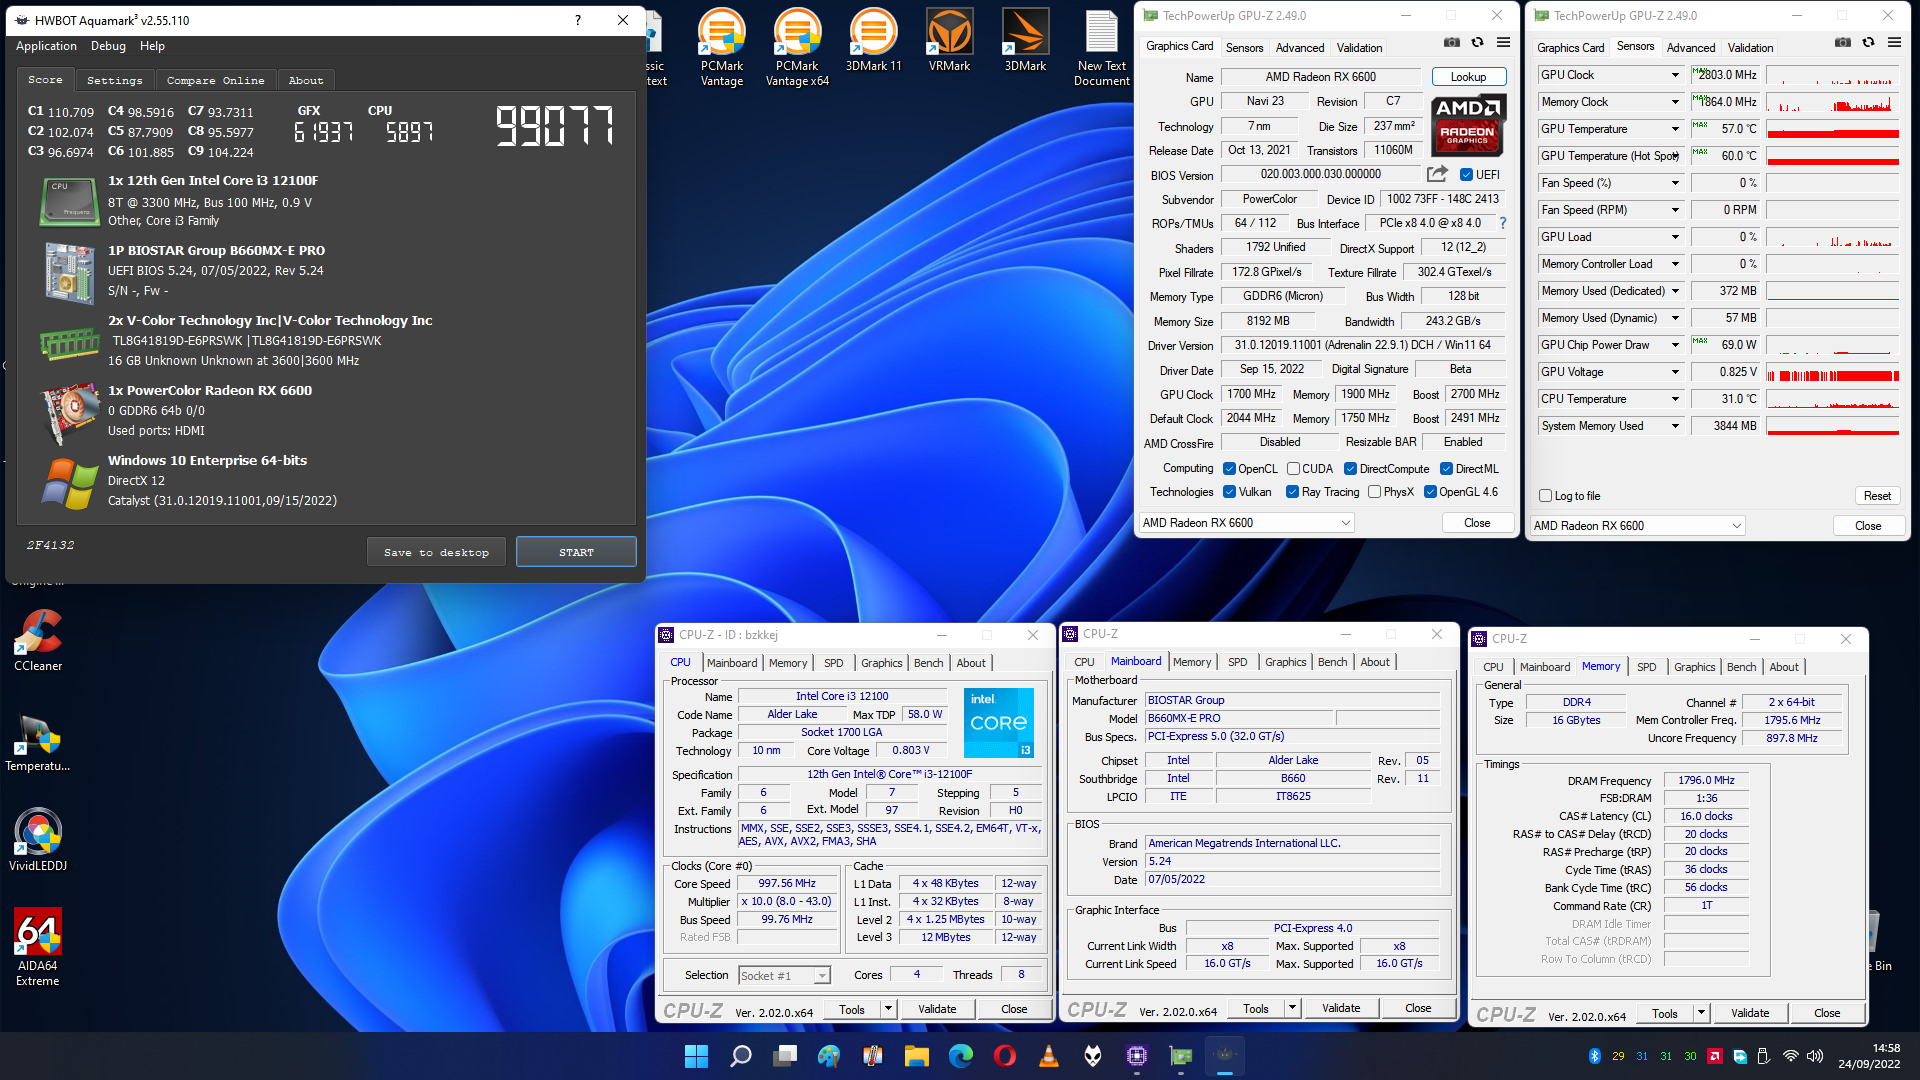1920x1080 pixels.
Task: Click the BIOS export share icon in GPU-Z
Action: pyautogui.click(x=1437, y=174)
